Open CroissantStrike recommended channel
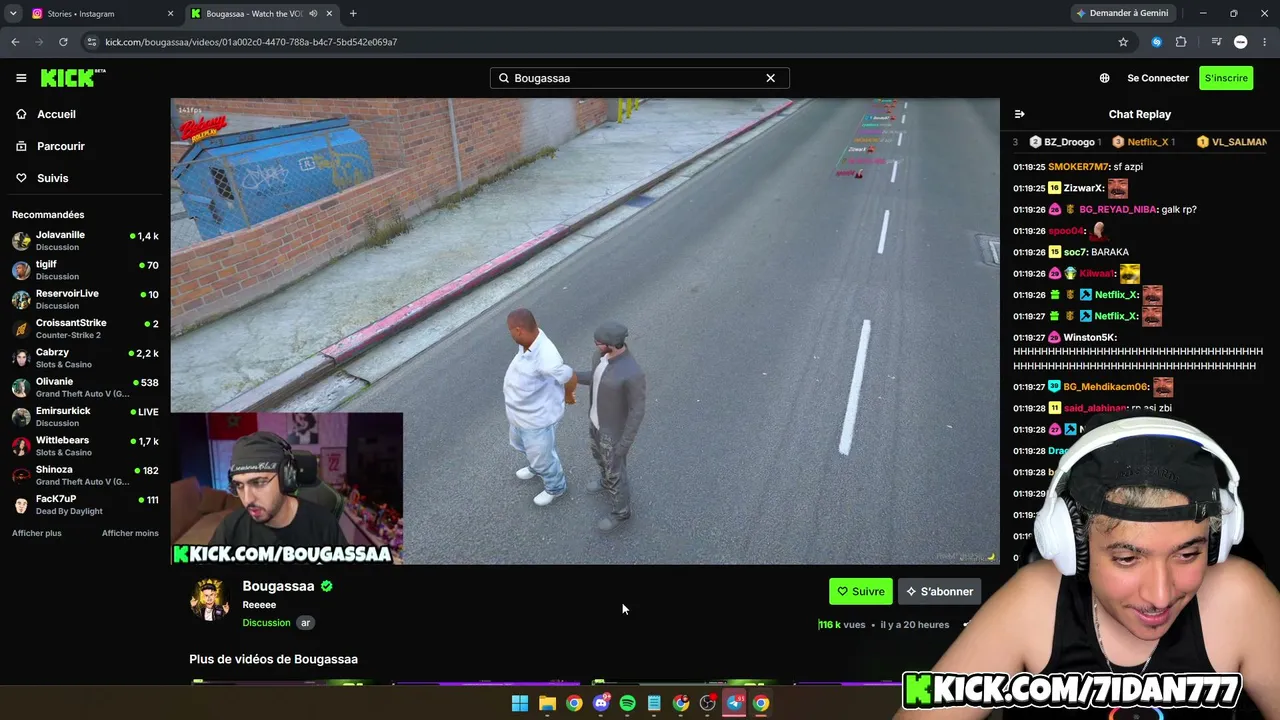 pyautogui.click(x=85, y=329)
